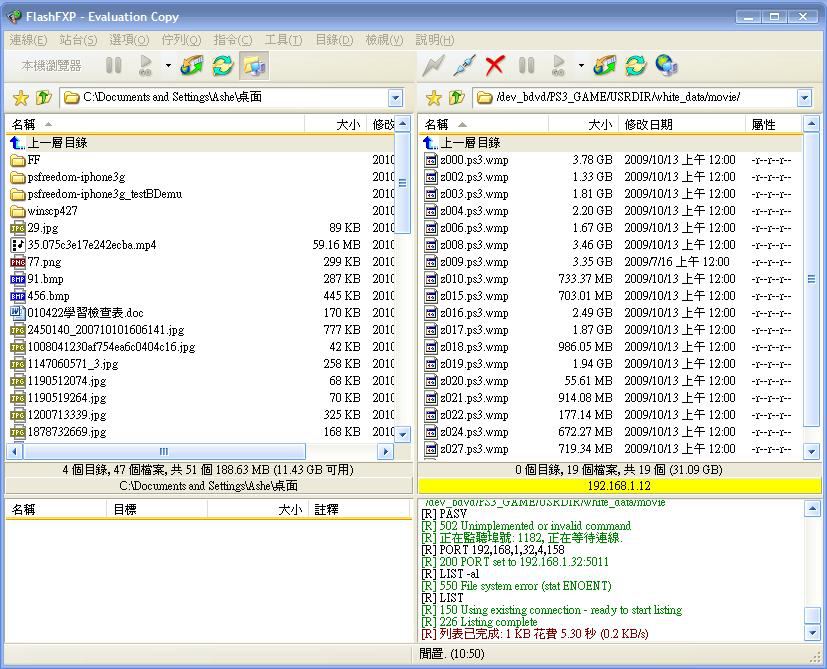This screenshot has height=669, width=827.
Task: Click the remote list vertical scrollbar thumb
Action: tap(811, 279)
